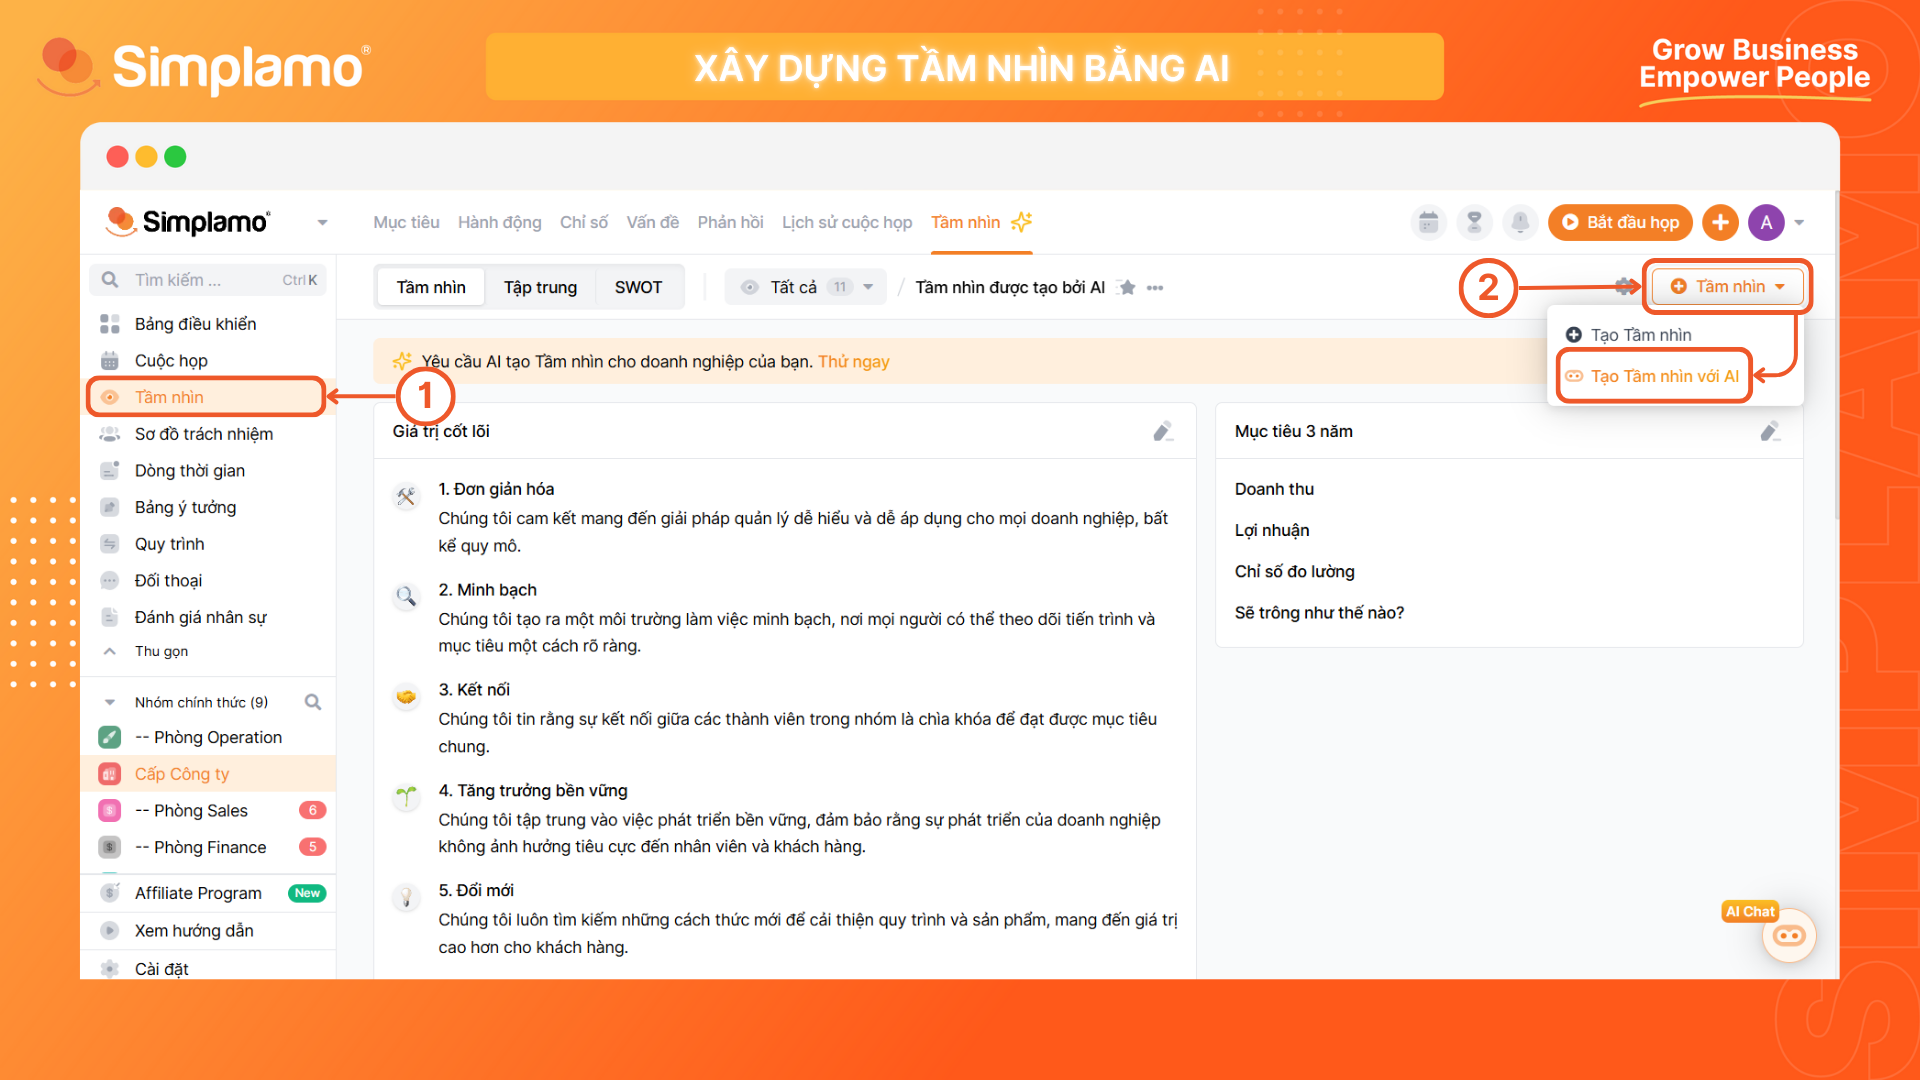Search within Nhóm chính thức groups

[313, 702]
